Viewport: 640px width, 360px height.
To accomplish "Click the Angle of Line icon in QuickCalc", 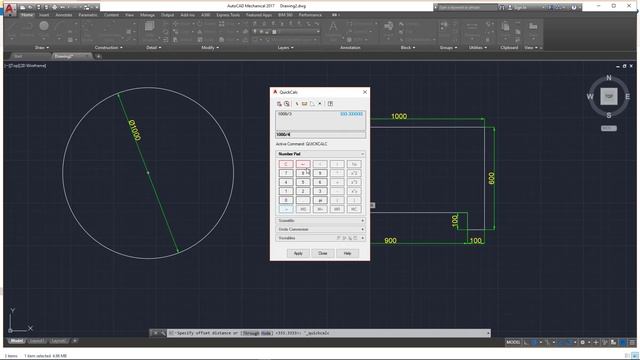I will (312, 104).
